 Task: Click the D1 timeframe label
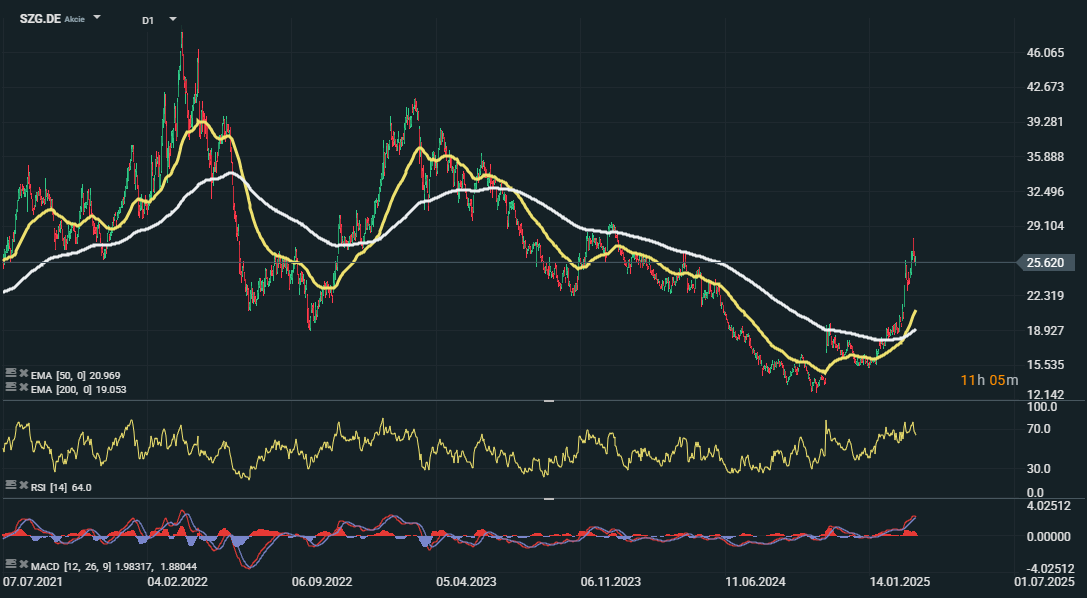coord(148,21)
